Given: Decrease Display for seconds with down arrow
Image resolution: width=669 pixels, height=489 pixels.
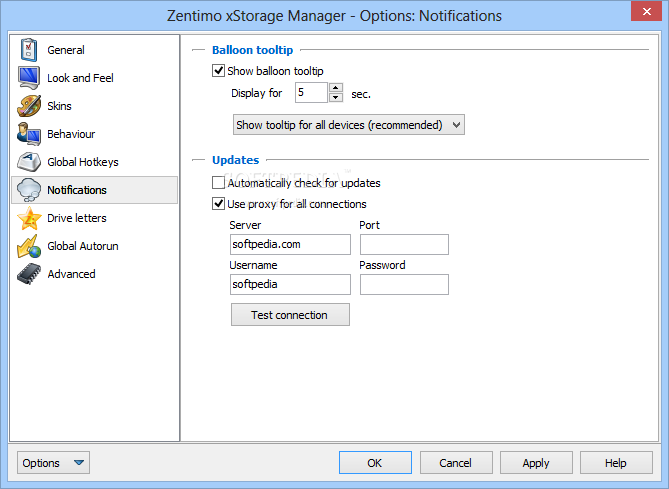Looking at the screenshot, I should 336,98.
